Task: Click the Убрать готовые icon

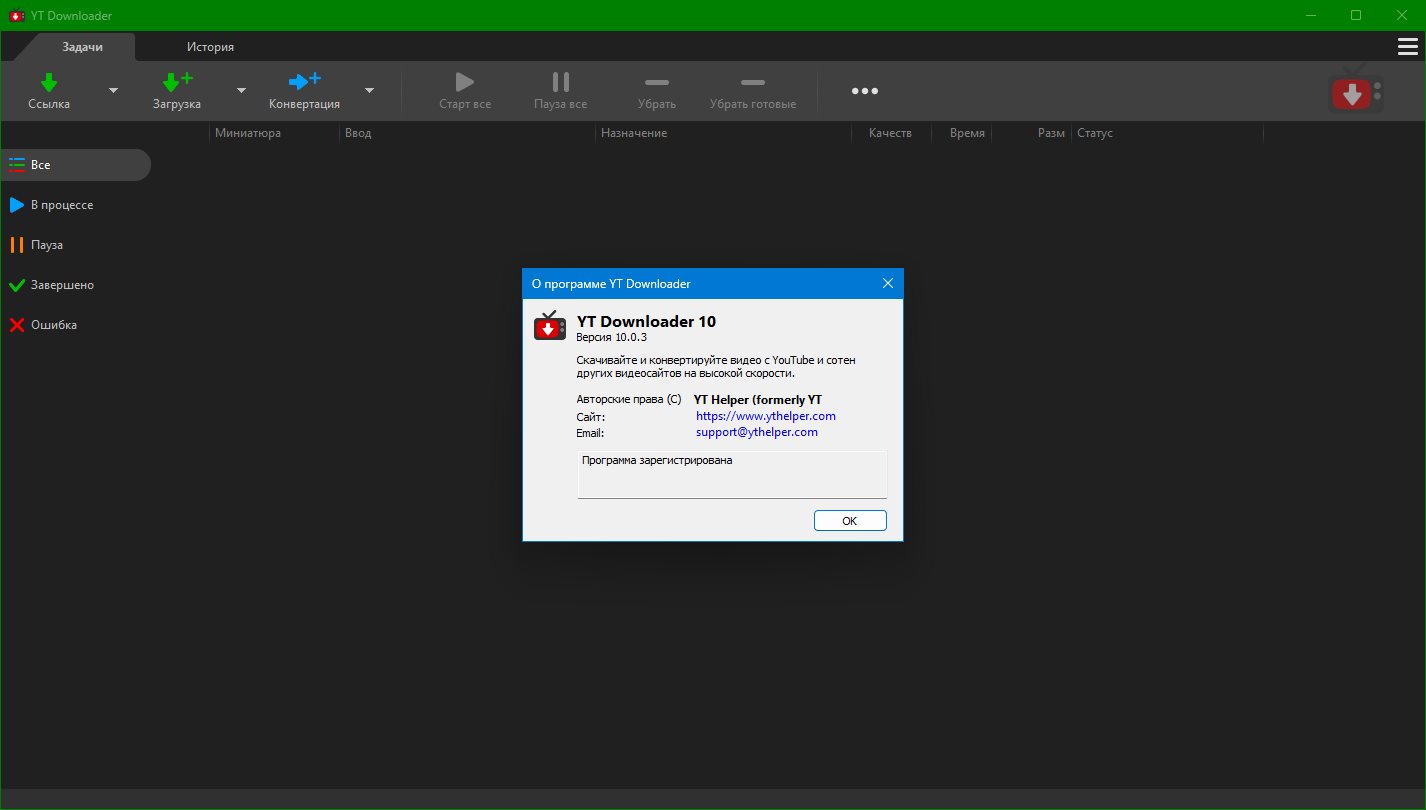Action: pos(752,83)
